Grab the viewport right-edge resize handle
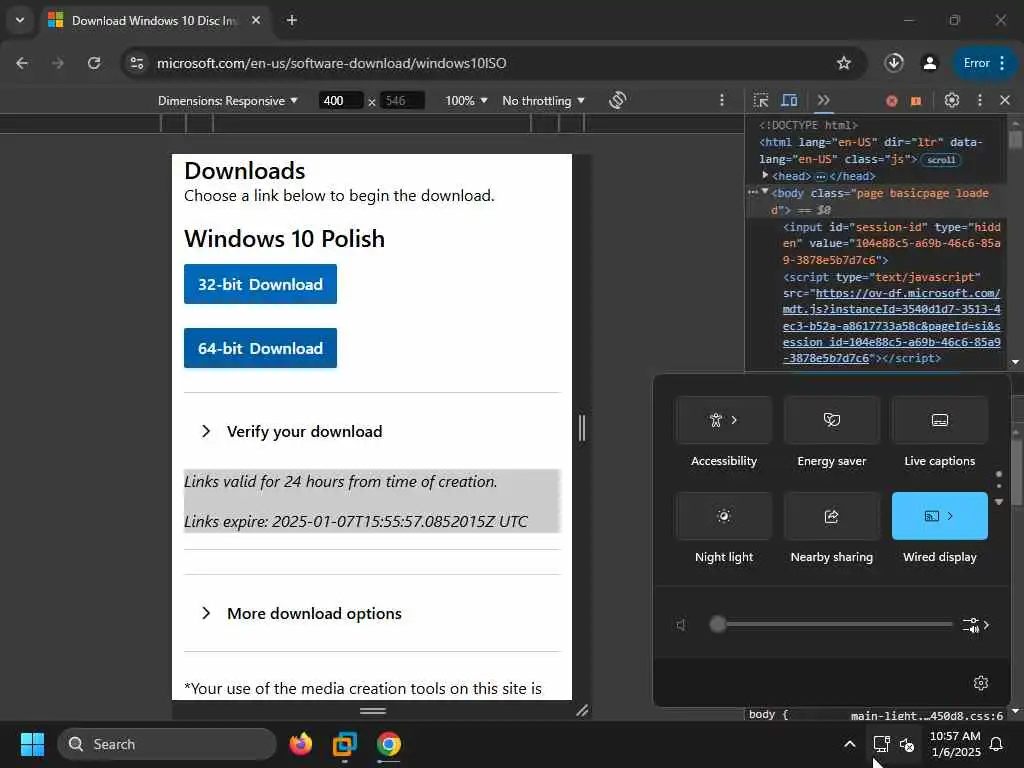Image resolution: width=1024 pixels, height=768 pixels. [581, 428]
